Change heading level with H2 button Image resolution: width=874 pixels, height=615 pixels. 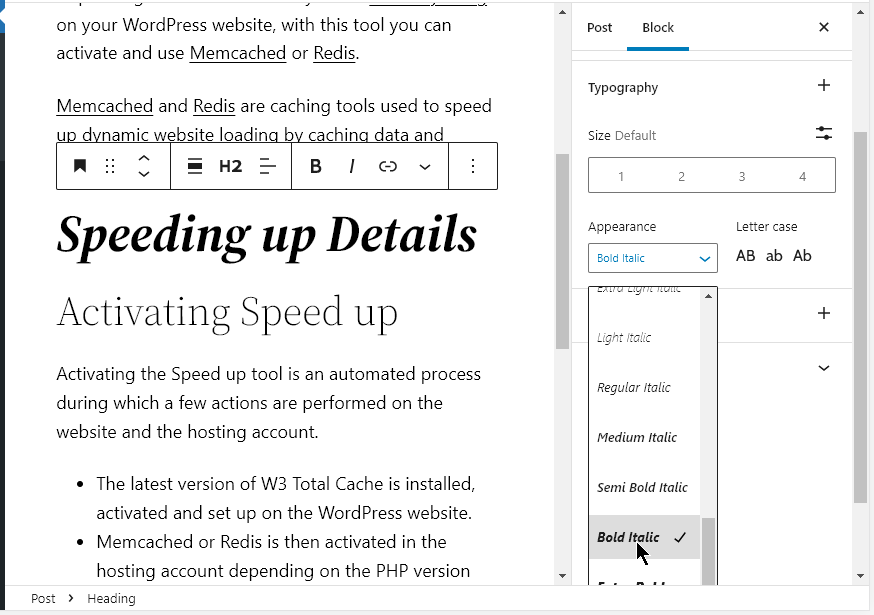[x=230, y=166]
